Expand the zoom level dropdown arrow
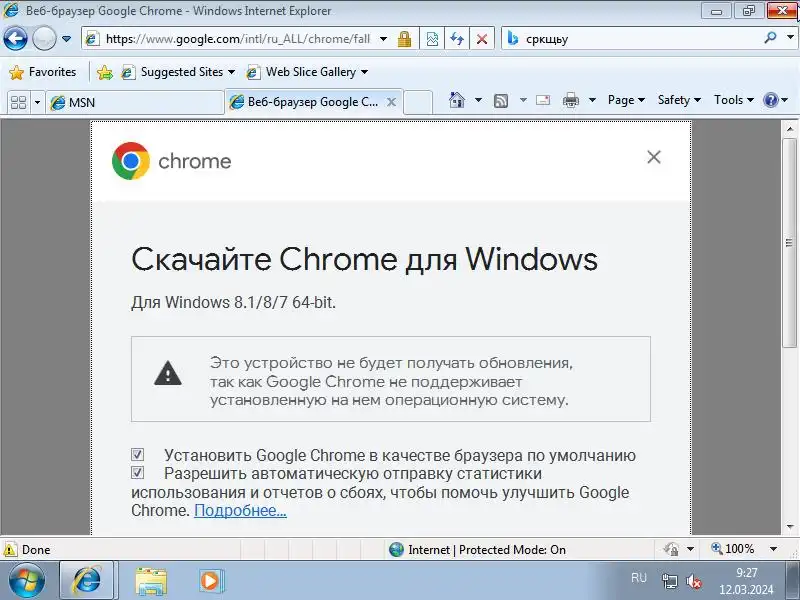800x600 pixels. (x=773, y=549)
